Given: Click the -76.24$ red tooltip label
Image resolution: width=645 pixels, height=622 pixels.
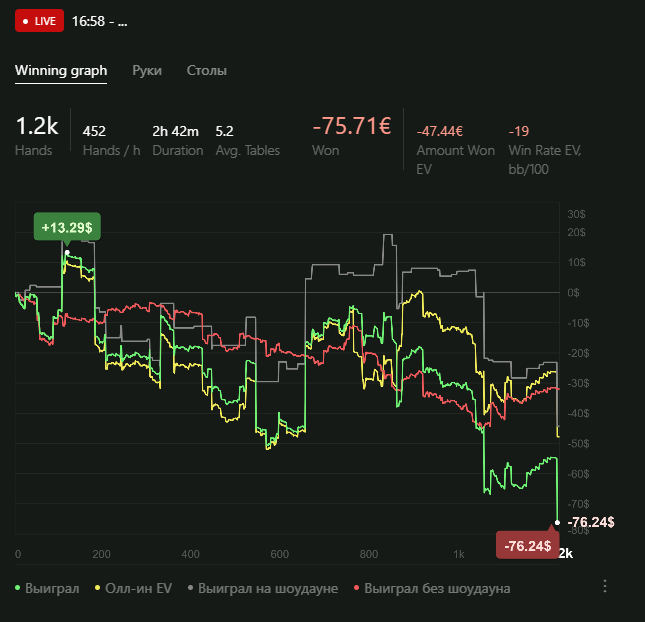Looking at the screenshot, I should point(527,546).
